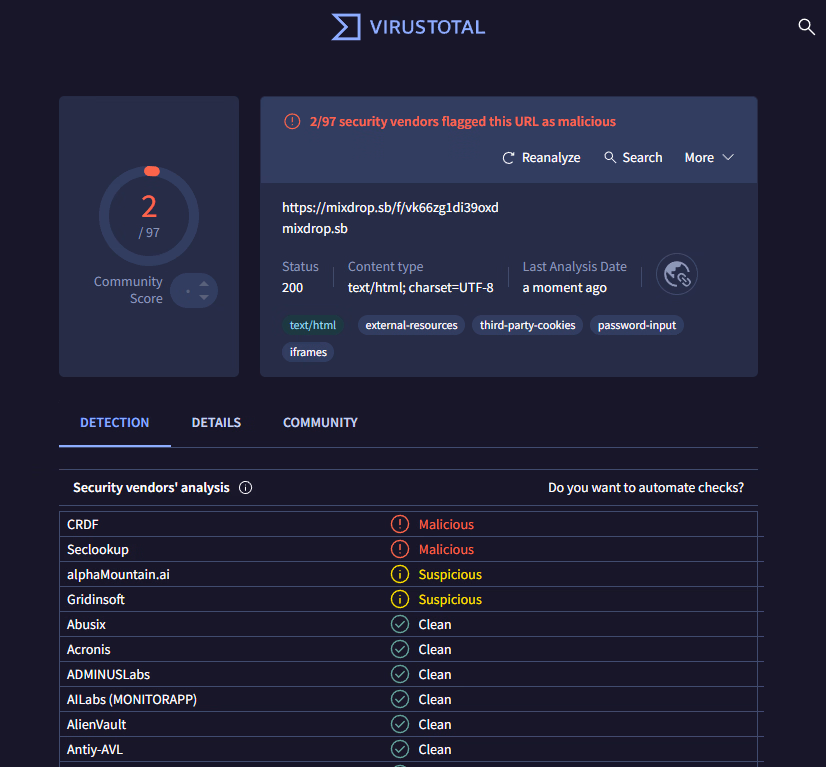This screenshot has width=826, height=767.
Task: Open the COMMUNITY tab
Action: pyautogui.click(x=320, y=422)
